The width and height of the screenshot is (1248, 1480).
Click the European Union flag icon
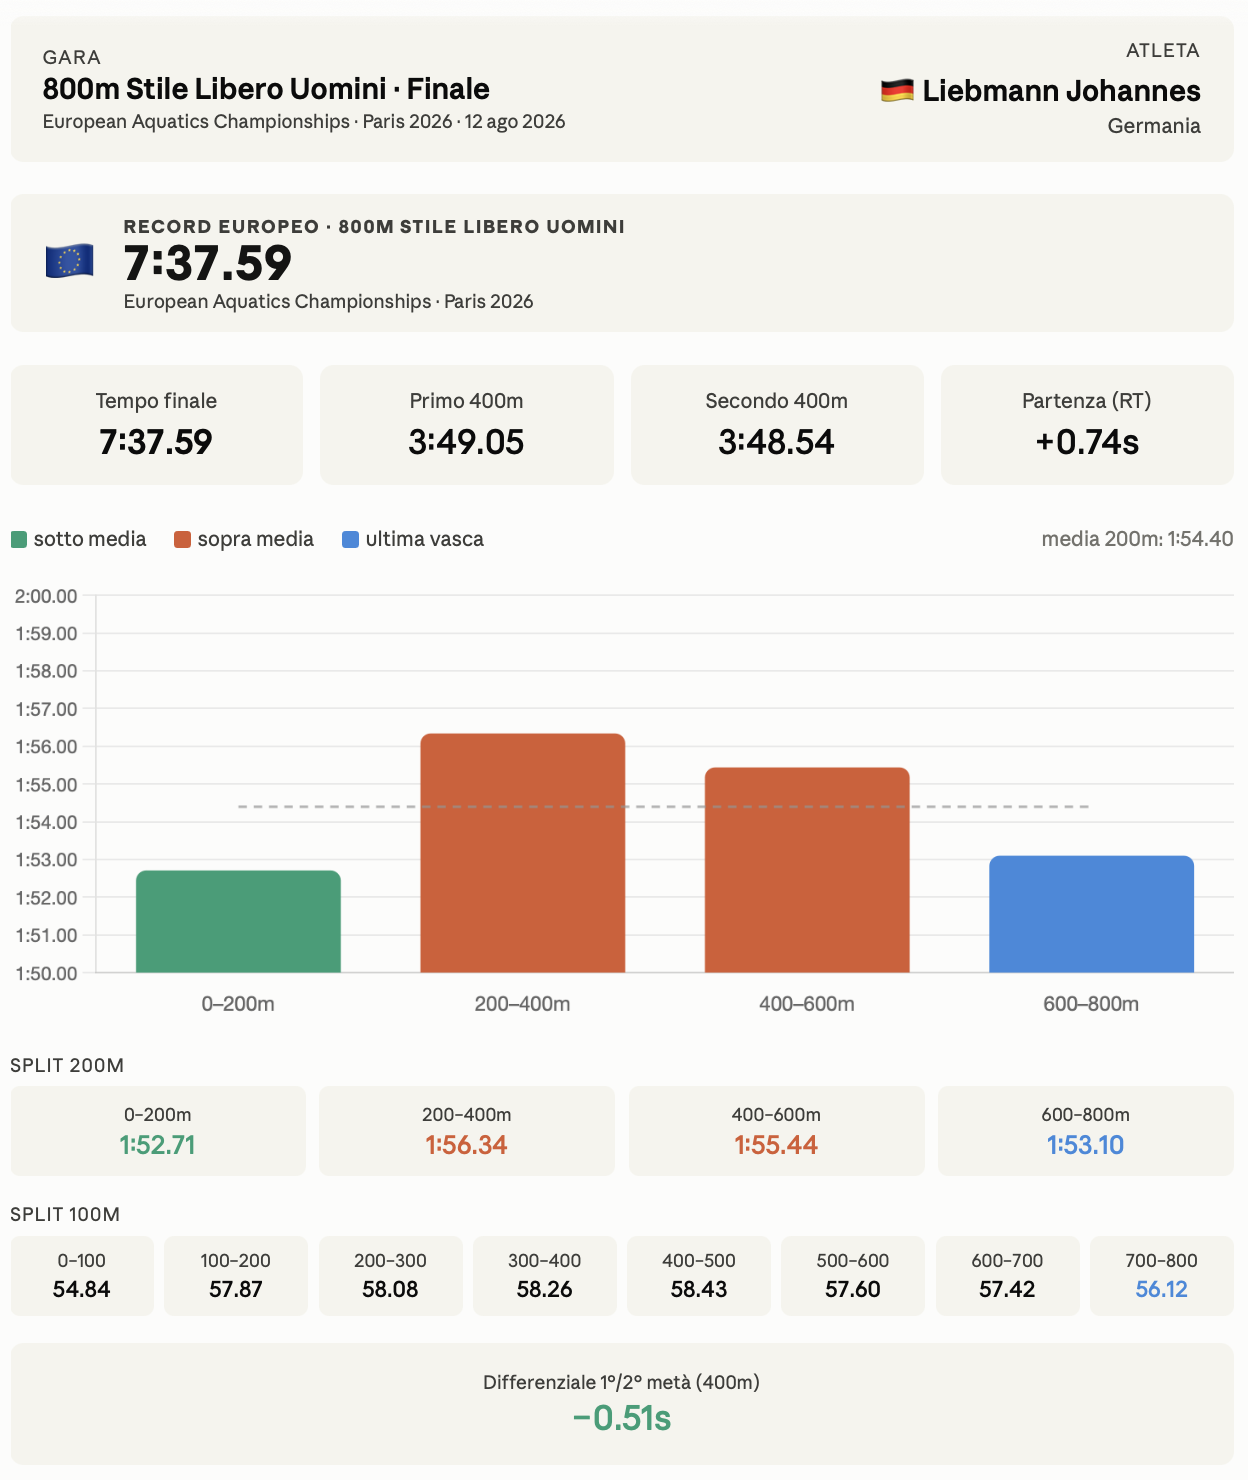[70, 262]
